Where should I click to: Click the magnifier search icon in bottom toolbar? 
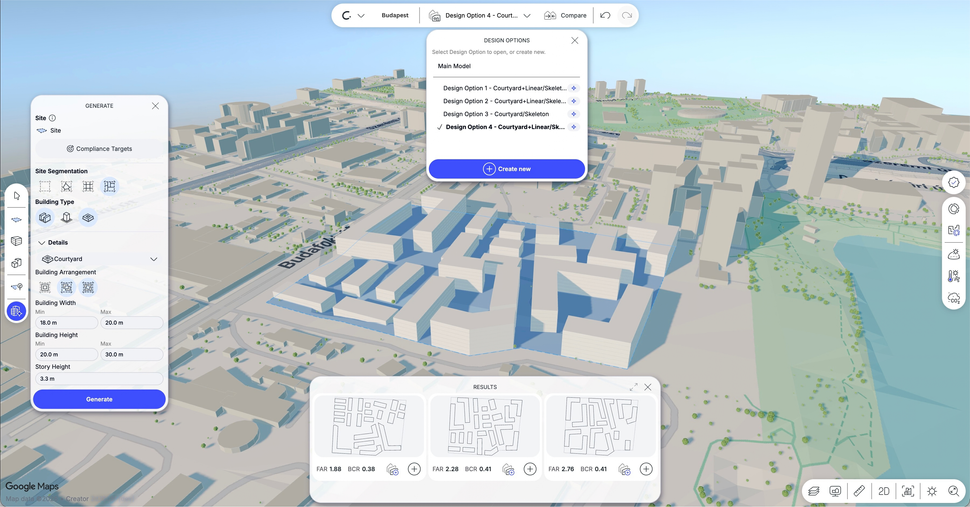(954, 491)
